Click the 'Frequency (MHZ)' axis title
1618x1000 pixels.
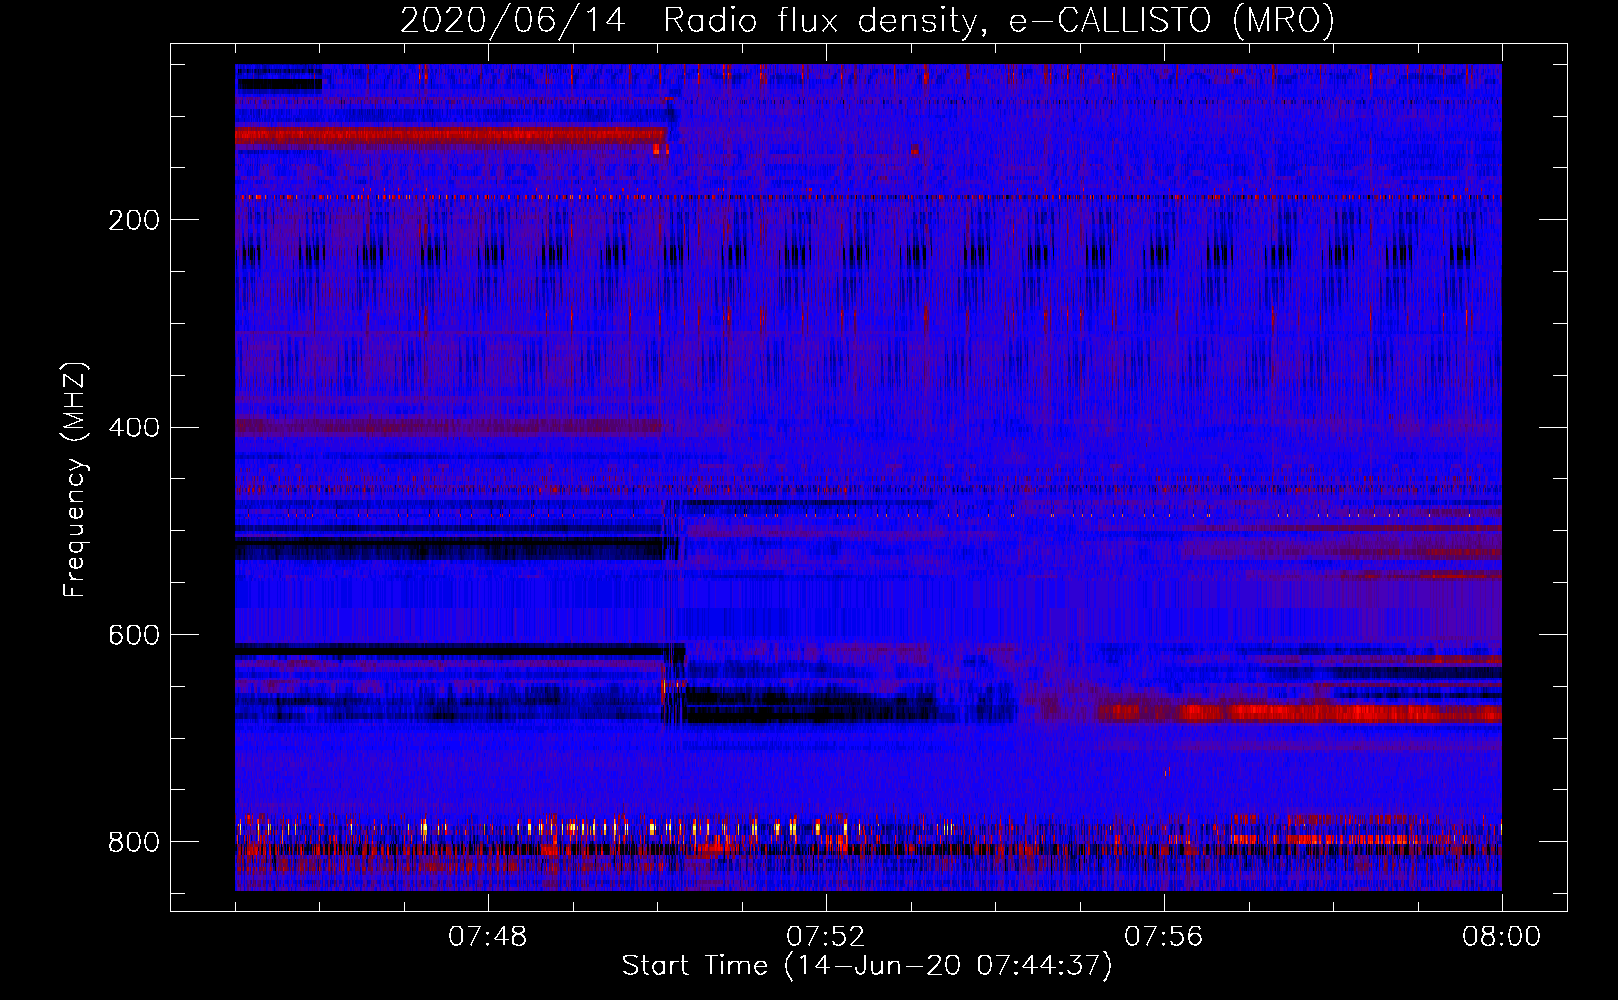point(75,479)
